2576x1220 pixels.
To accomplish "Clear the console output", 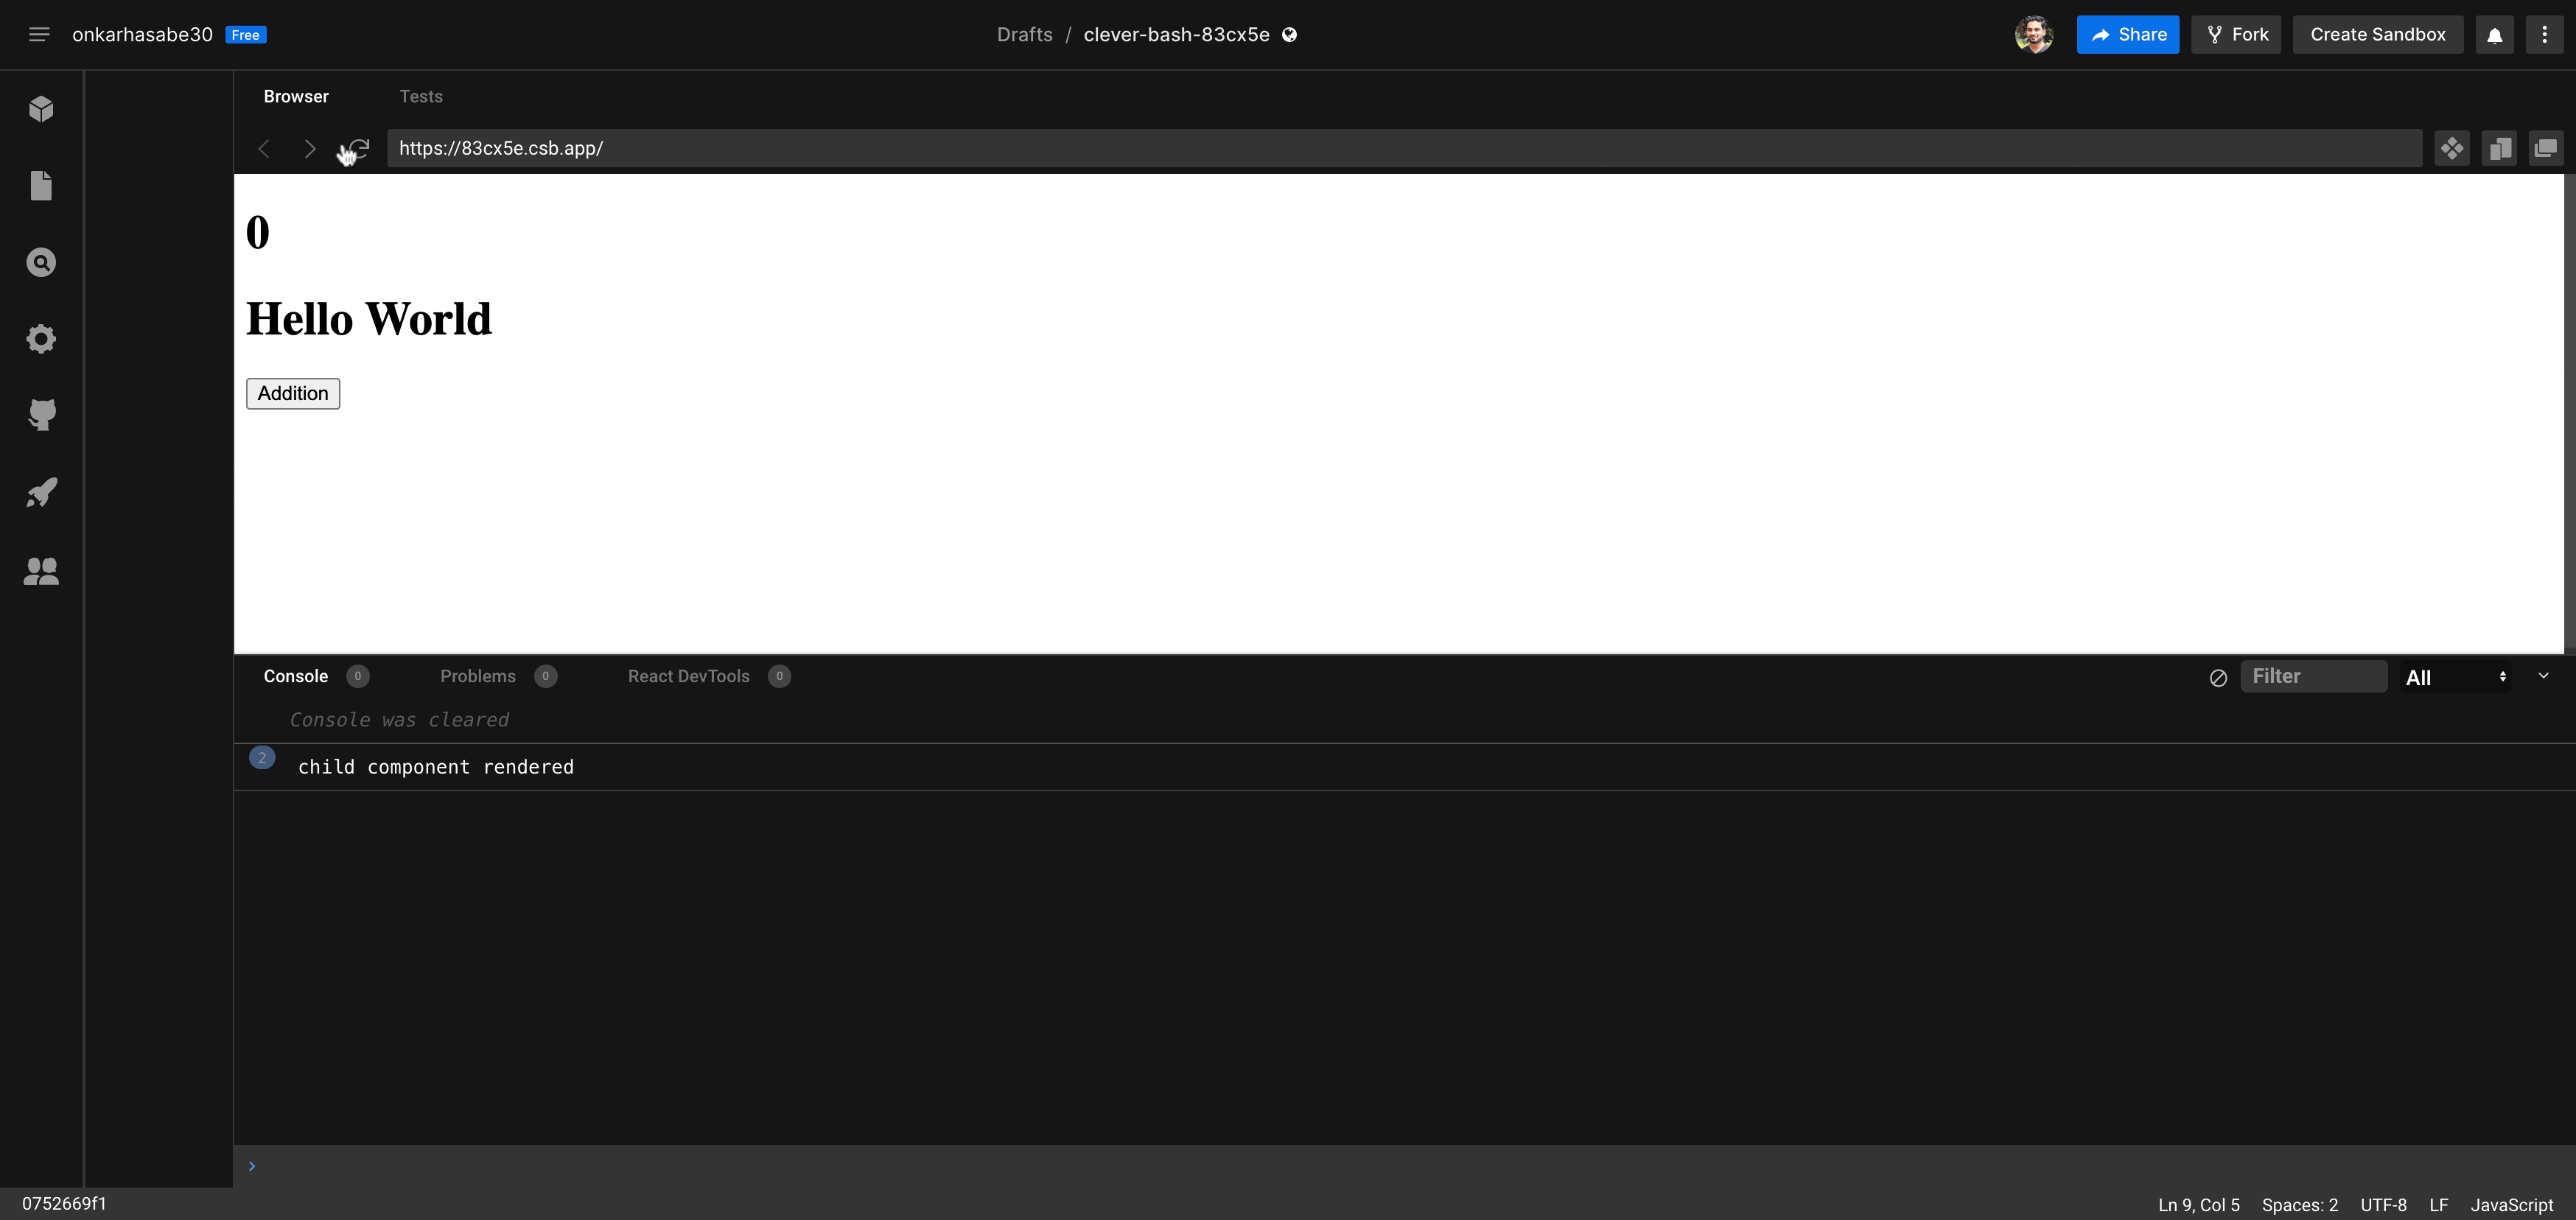I will 2217,677.
